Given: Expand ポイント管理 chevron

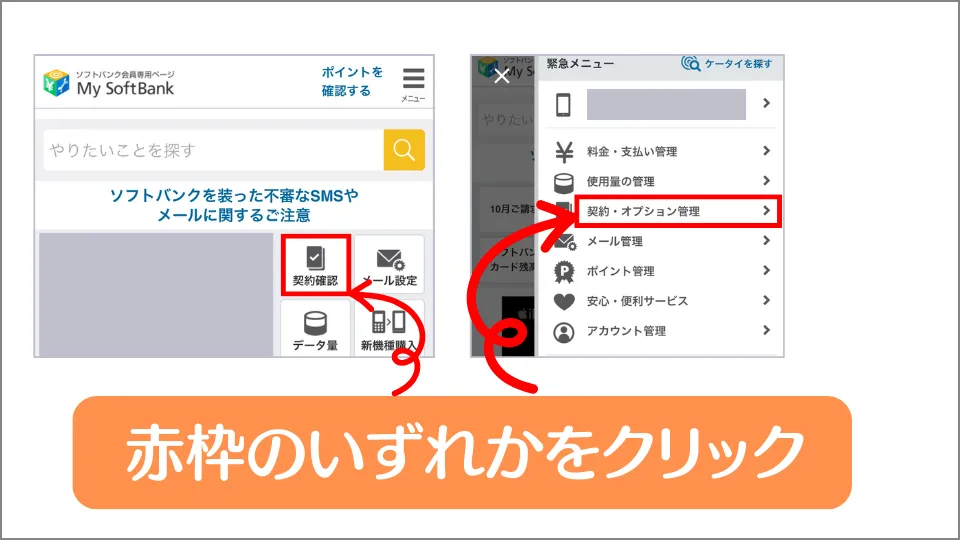Looking at the screenshot, I should tap(766, 271).
